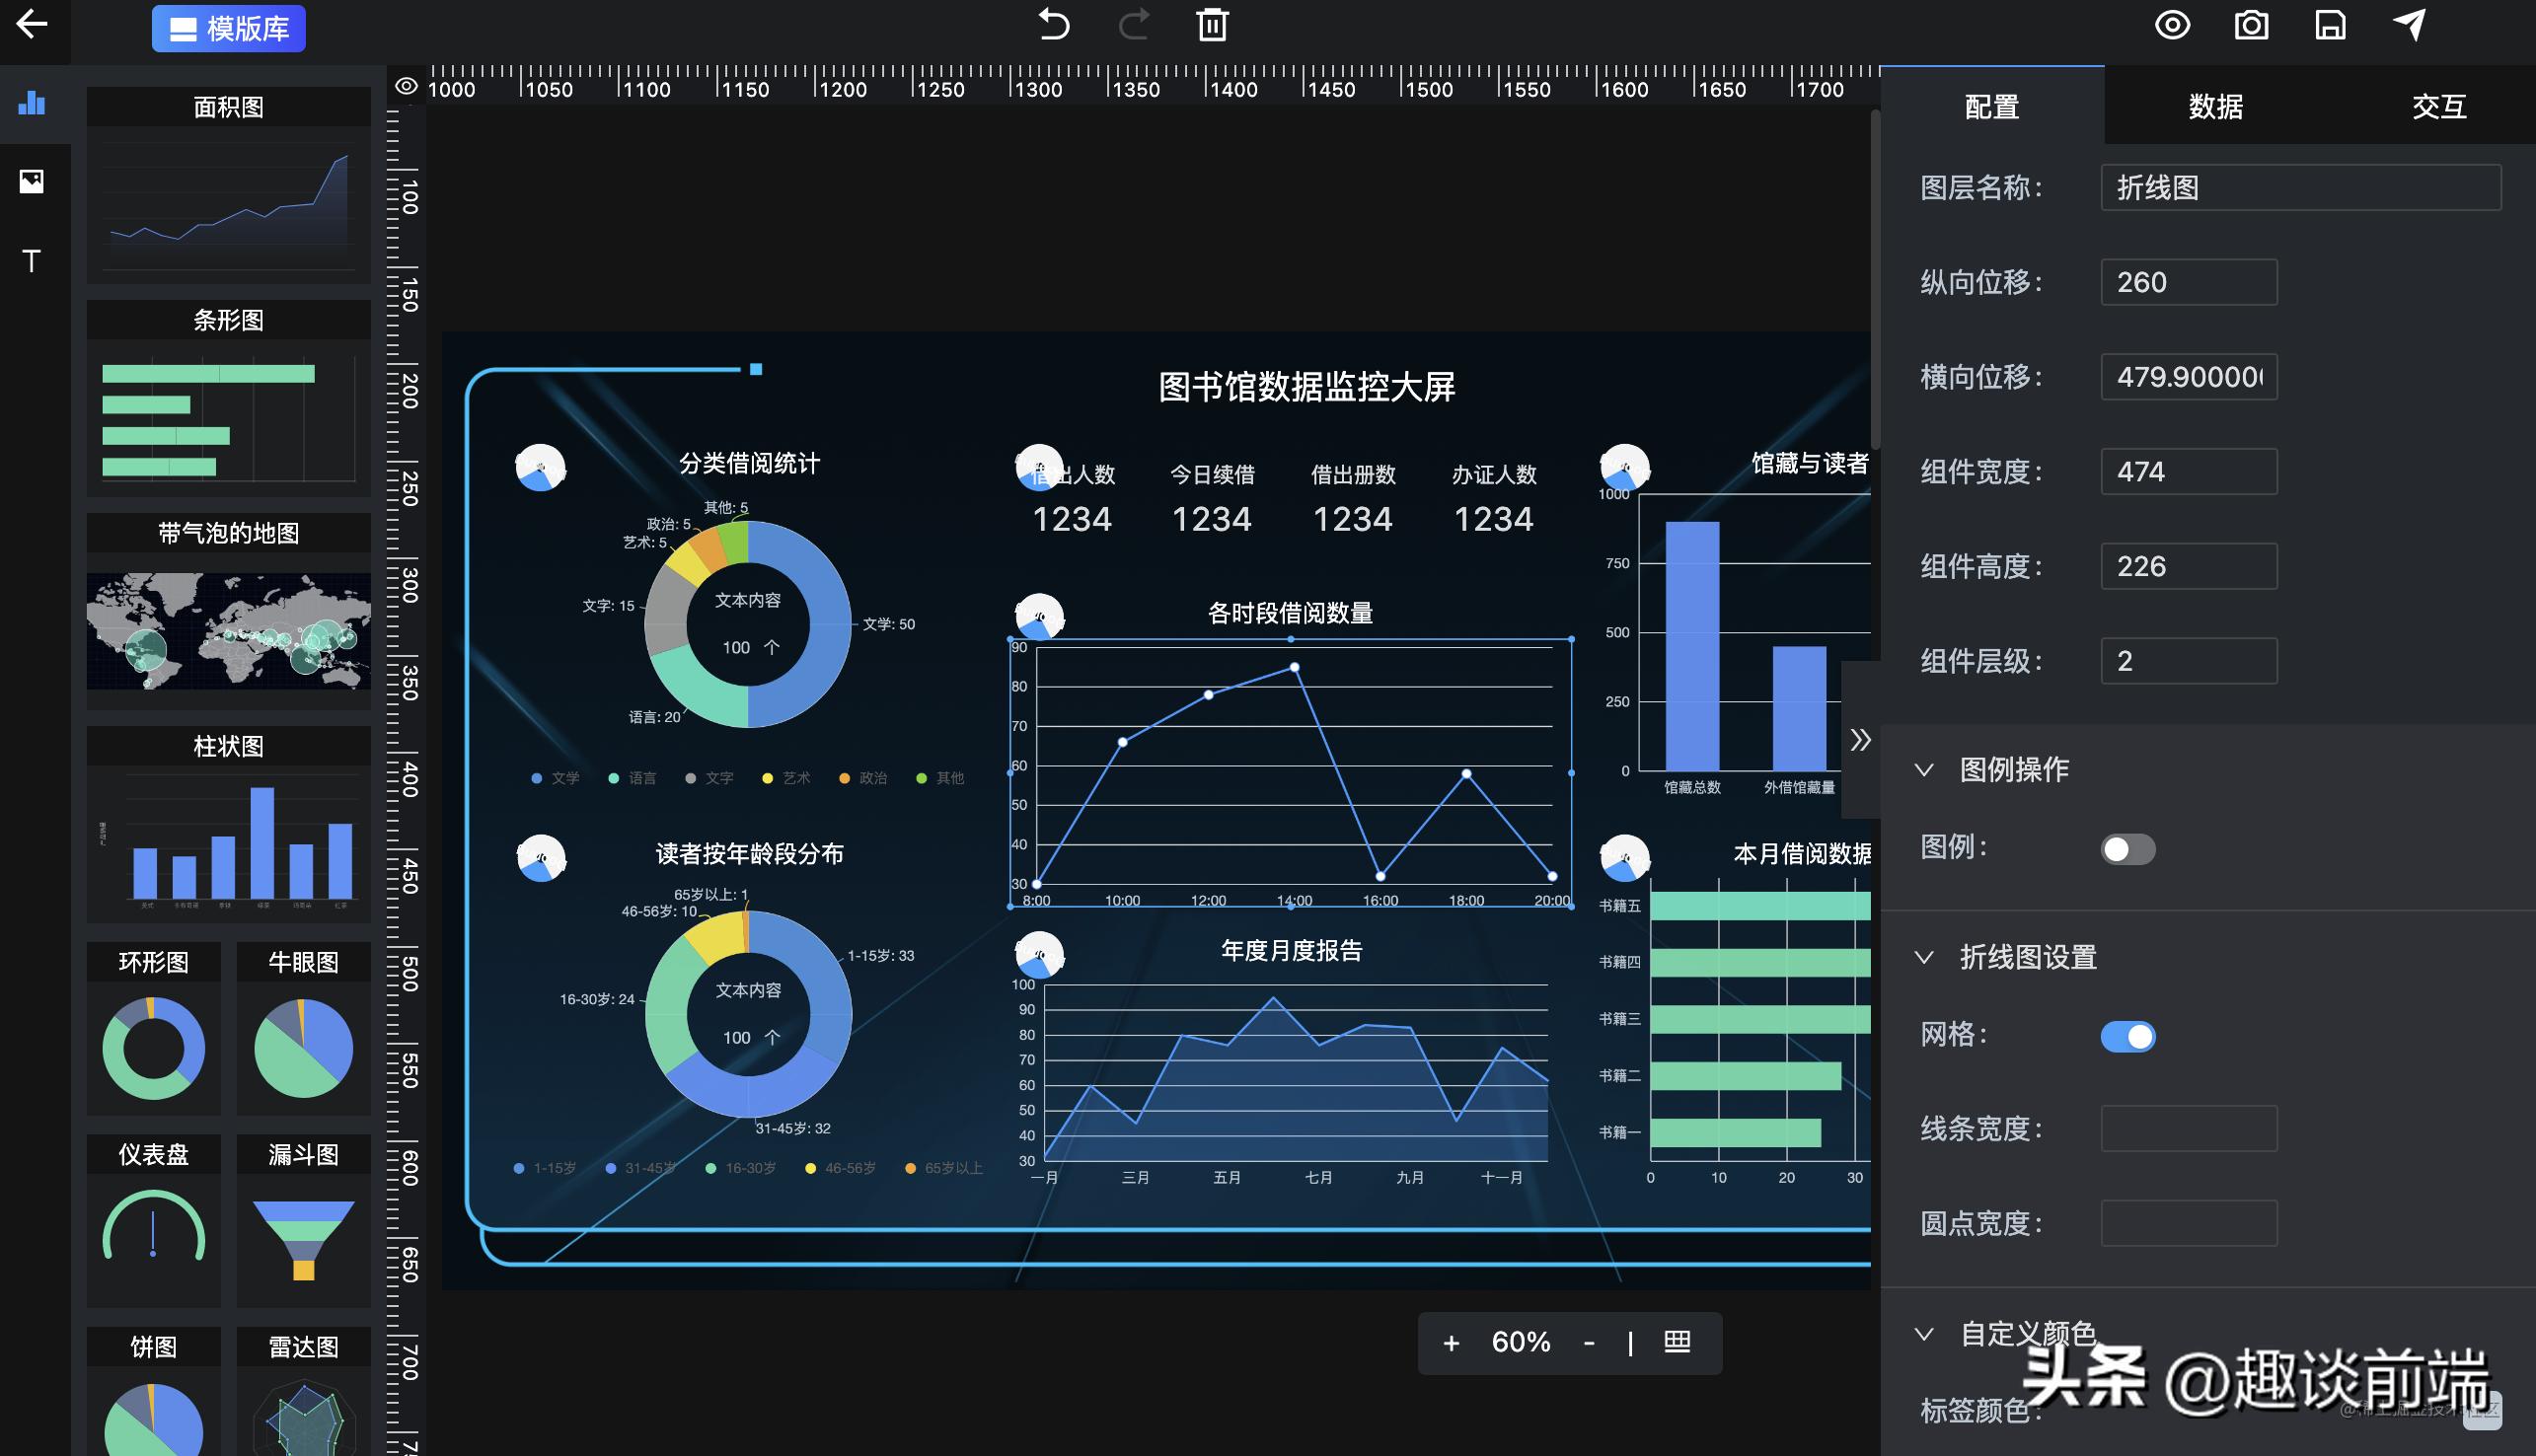The height and width of the screenshot is (1456, 2536).
Task: Click the eye preview icon in top bar
Action: point(2172,24)
